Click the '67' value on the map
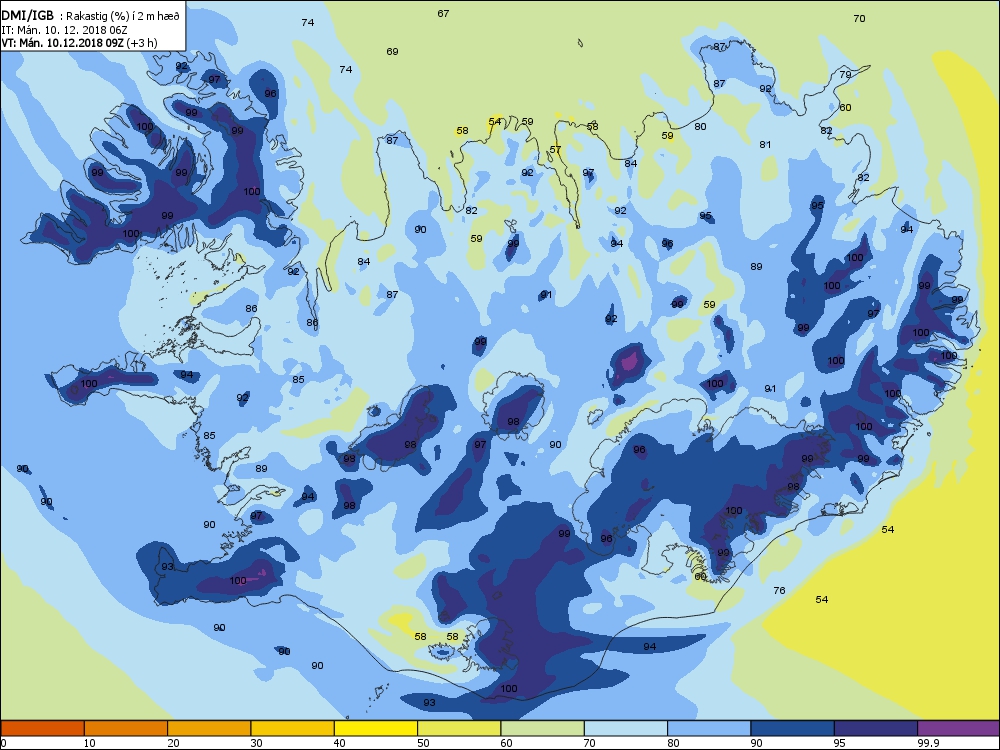 [443, 13]
